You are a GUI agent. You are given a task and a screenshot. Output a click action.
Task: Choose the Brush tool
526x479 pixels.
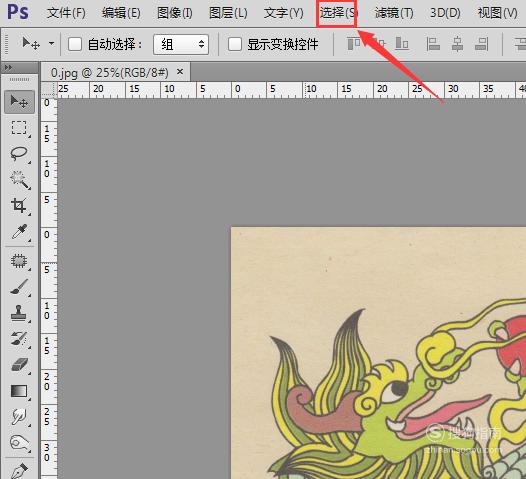pyautogui.click(x=19, y=287)
